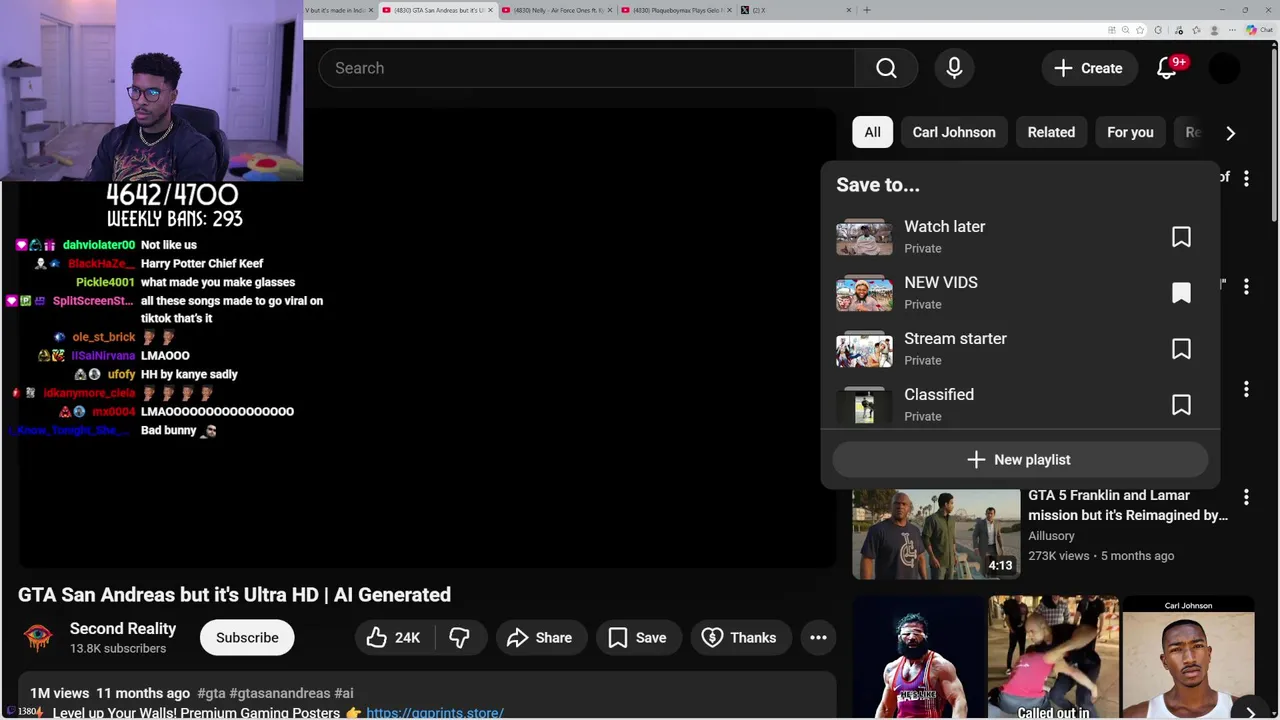Click 'WEEKLY BANS: 293' overlay text
Image resolution: width=1280 pixels, height=720 pixels.
(175, 219)
